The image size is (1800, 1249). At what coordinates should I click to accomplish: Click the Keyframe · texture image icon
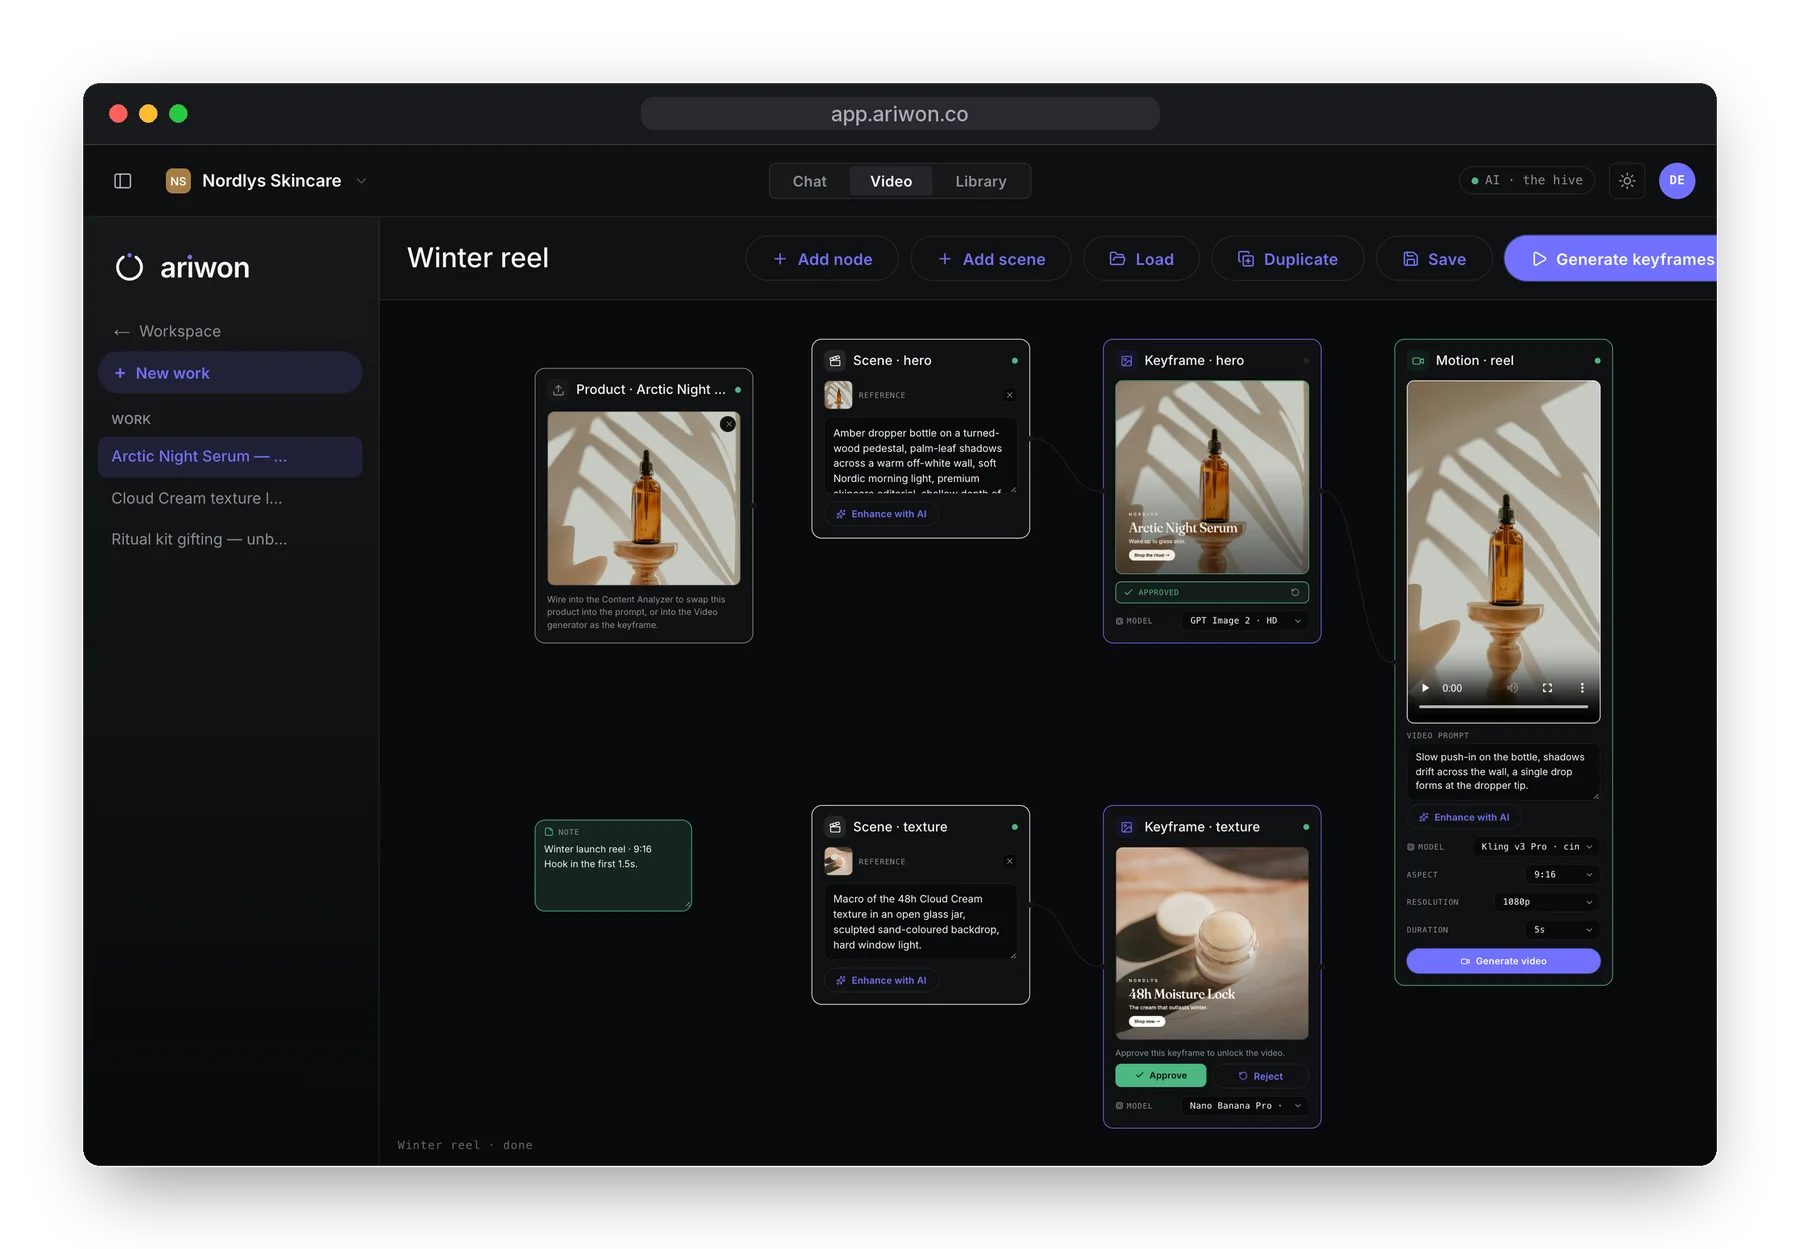coord(1127,827)
